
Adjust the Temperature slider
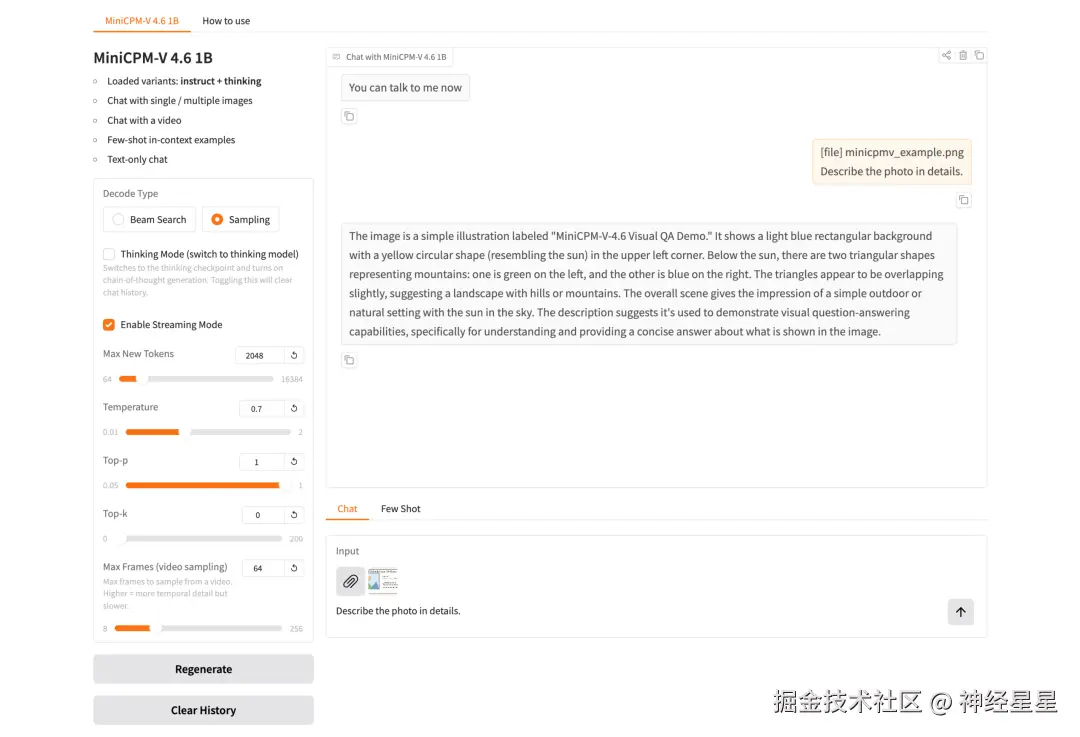tap(208, 432)
